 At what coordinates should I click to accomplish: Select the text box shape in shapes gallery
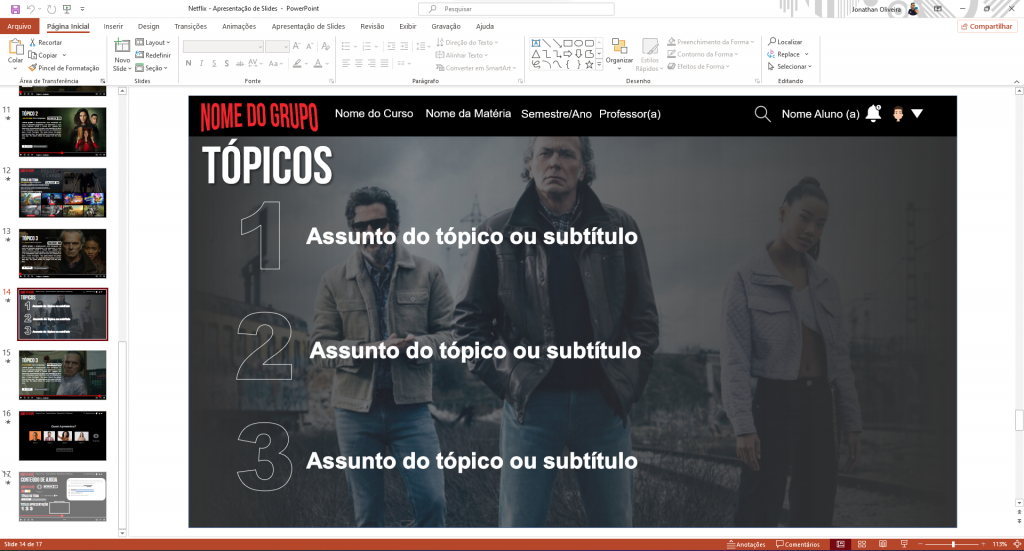536,43
